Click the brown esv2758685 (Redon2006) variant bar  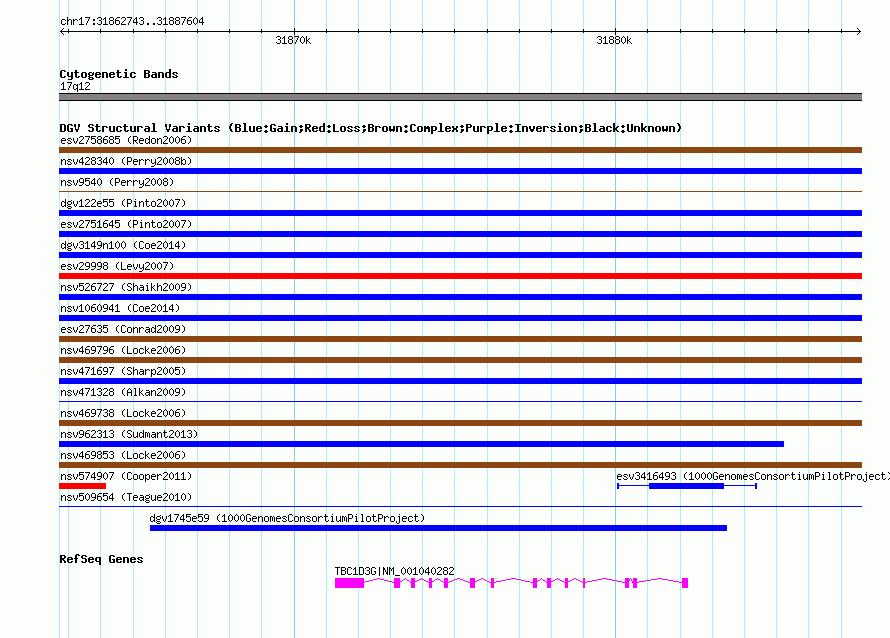[460, 150]
